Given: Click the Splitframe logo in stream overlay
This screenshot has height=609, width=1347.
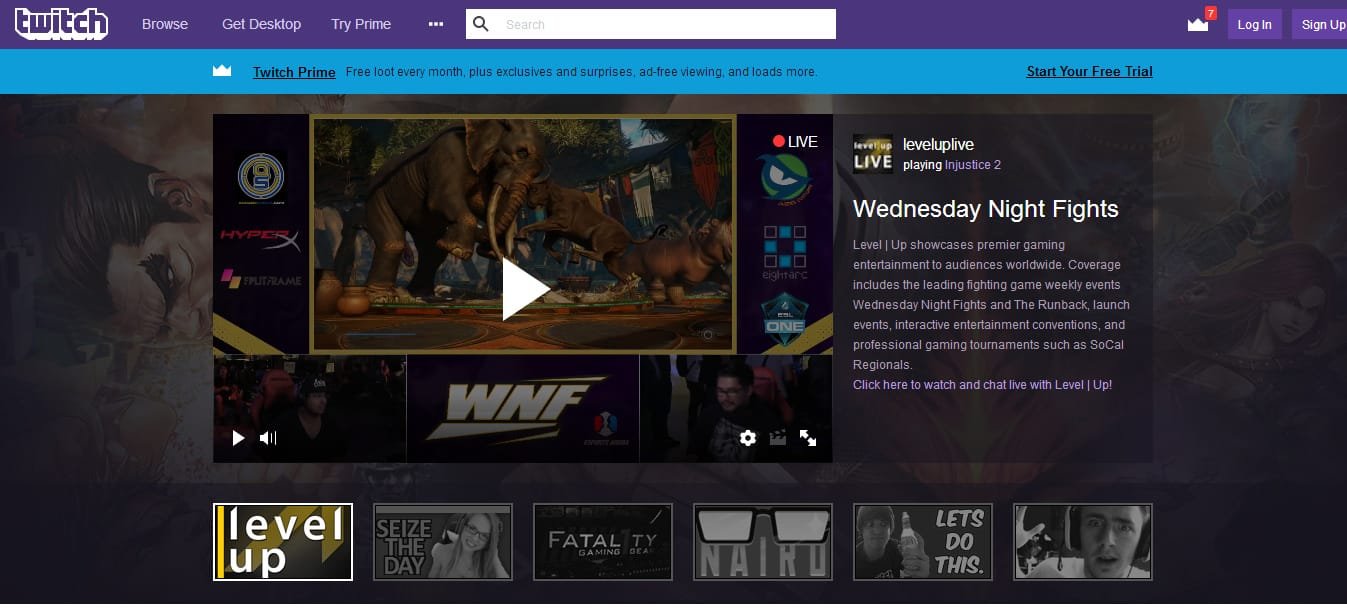Looking at the screenshot, I should 261,279.
